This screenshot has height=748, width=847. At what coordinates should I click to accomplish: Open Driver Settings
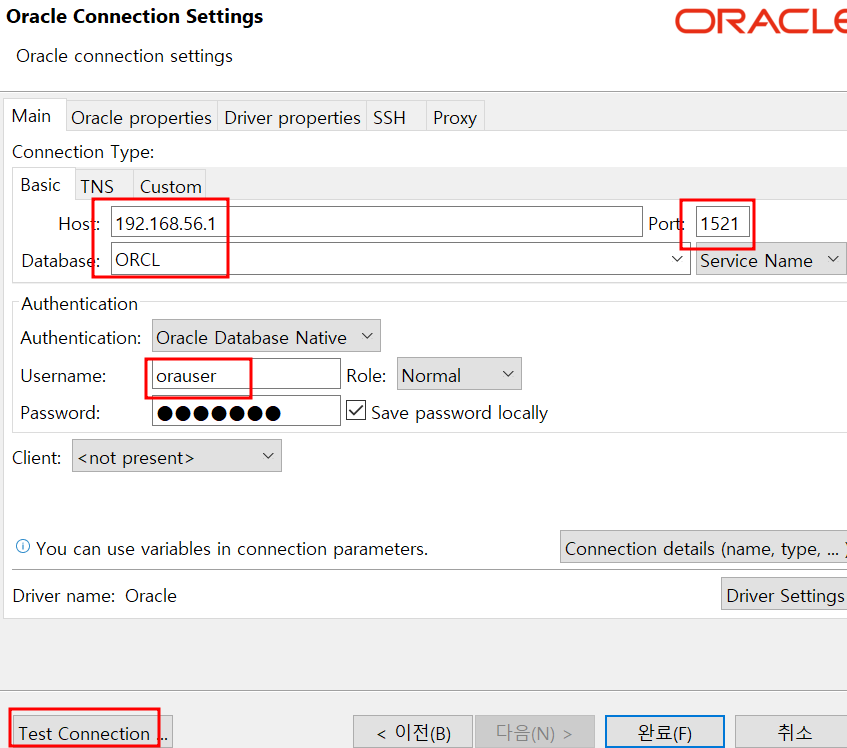(x=784, y=594)
